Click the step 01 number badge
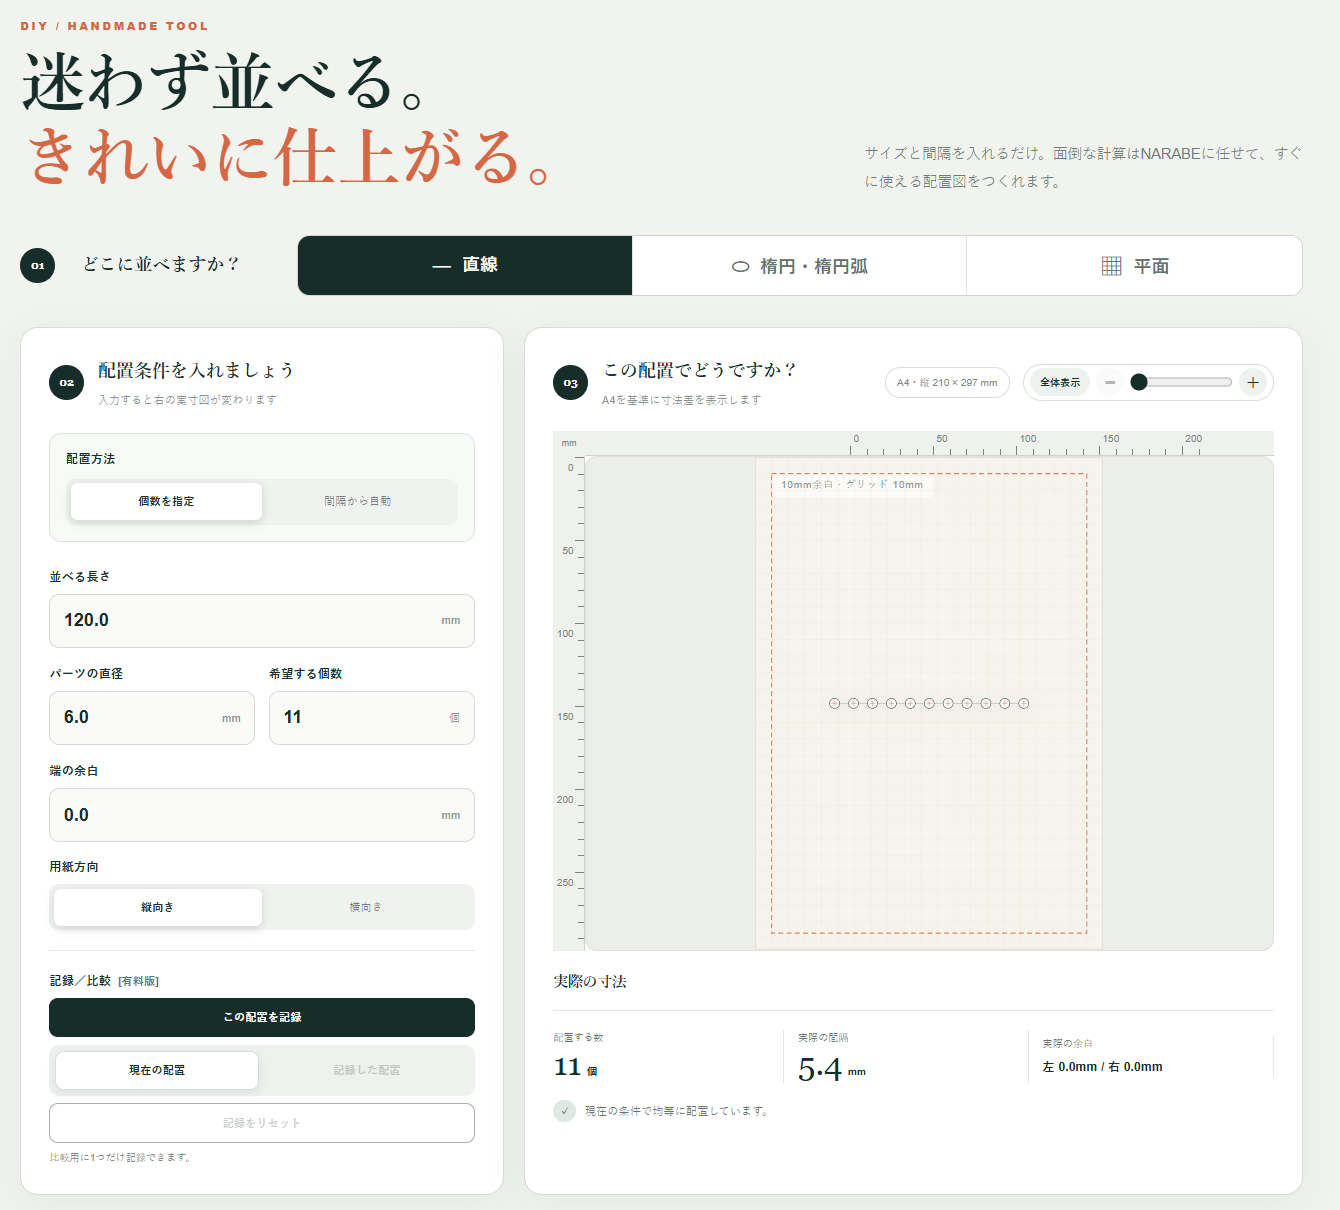Screen dimensions: 1340x1210 pyautogui.click(x=38, y=266)
